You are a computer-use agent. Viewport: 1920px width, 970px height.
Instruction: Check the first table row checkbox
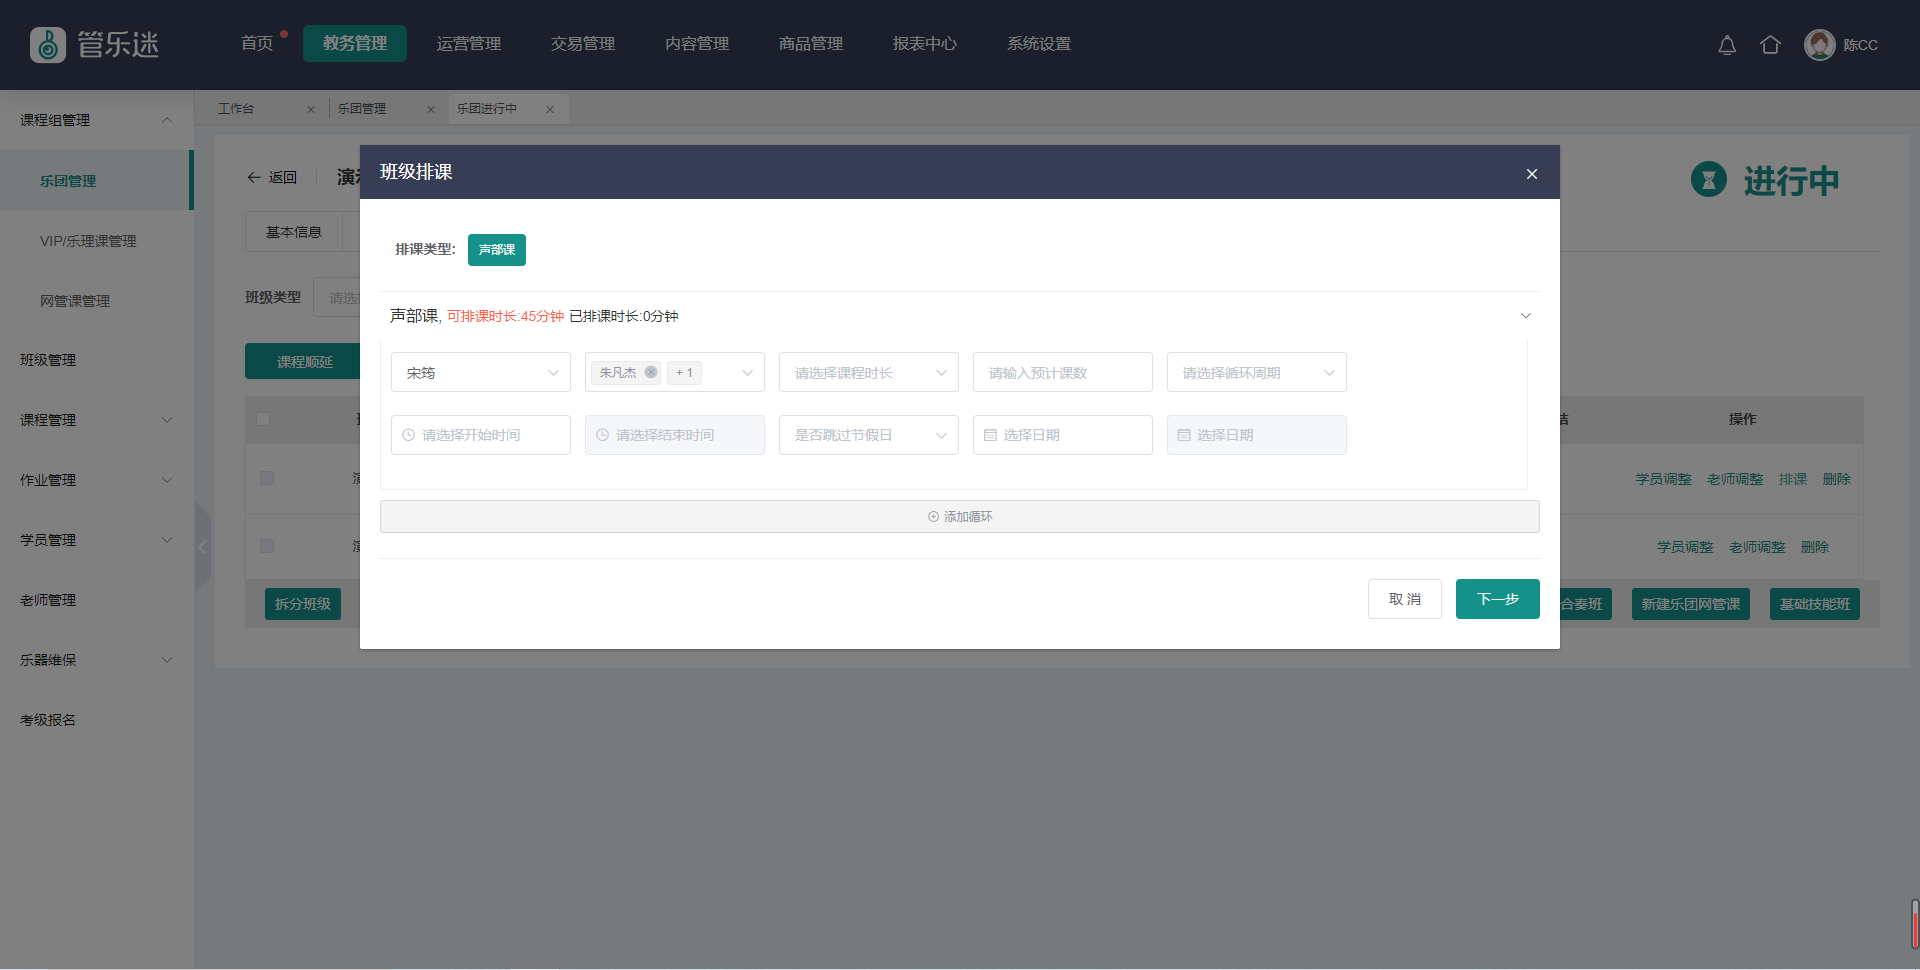point(267,479)
